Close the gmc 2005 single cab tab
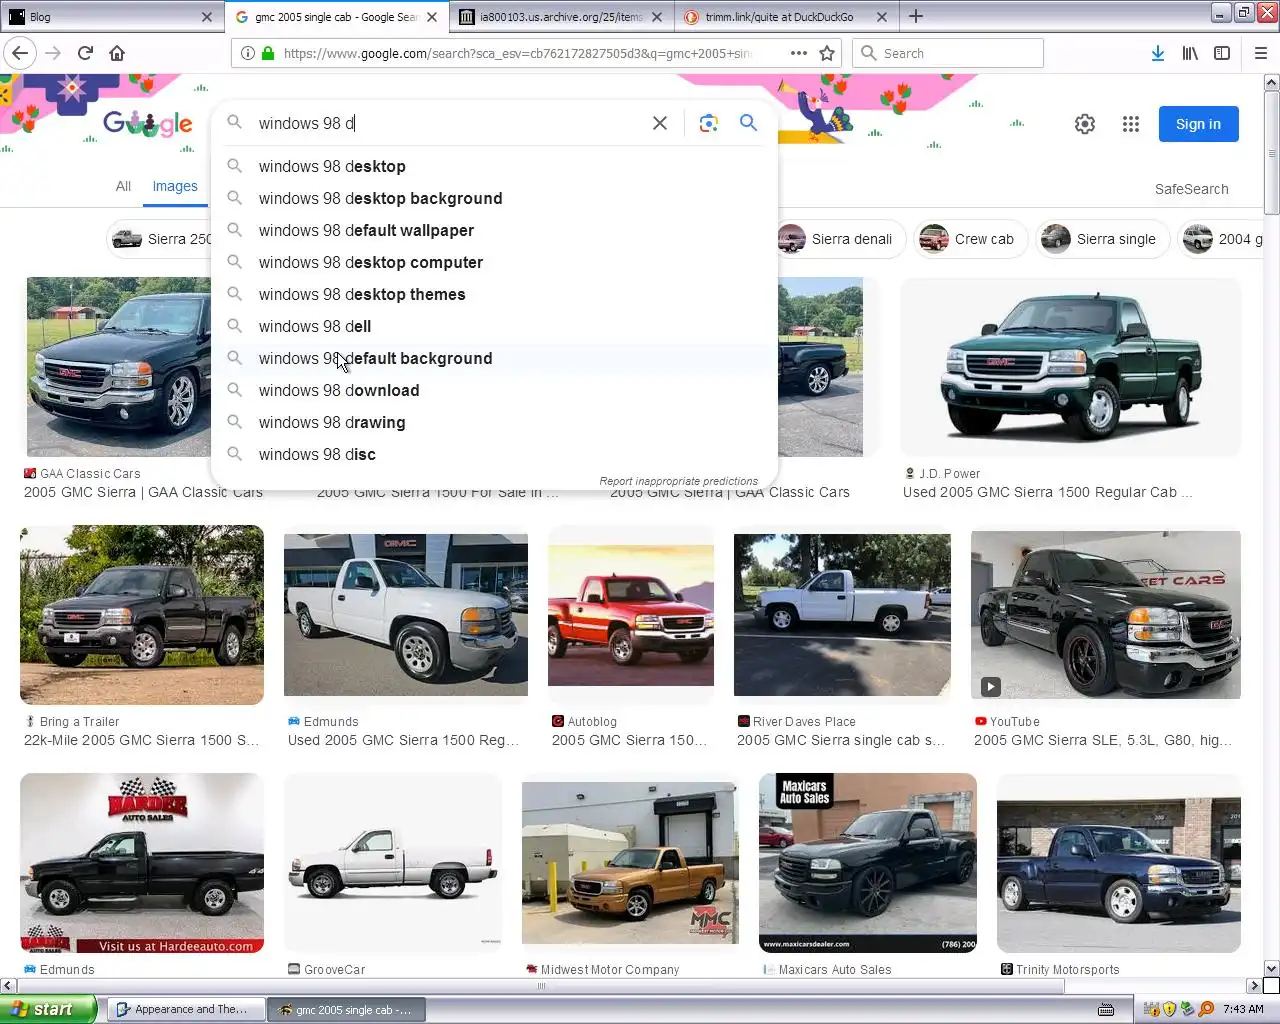The width and height of the screenshot is (1280, 1024). 432,17
